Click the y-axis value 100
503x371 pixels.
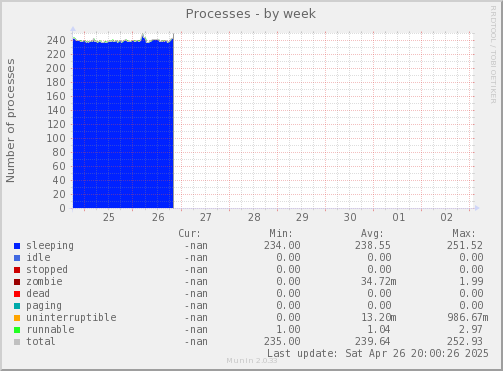point(56,138)
